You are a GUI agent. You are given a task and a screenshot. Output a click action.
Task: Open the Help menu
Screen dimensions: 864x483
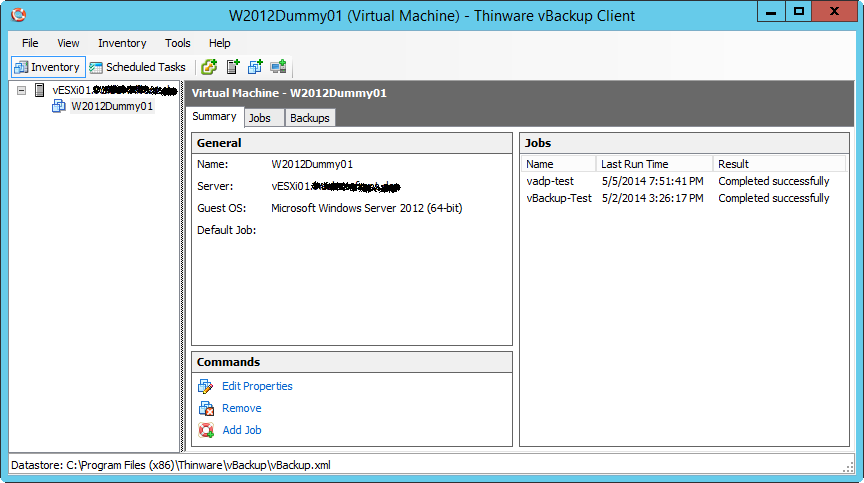[219, 43]
